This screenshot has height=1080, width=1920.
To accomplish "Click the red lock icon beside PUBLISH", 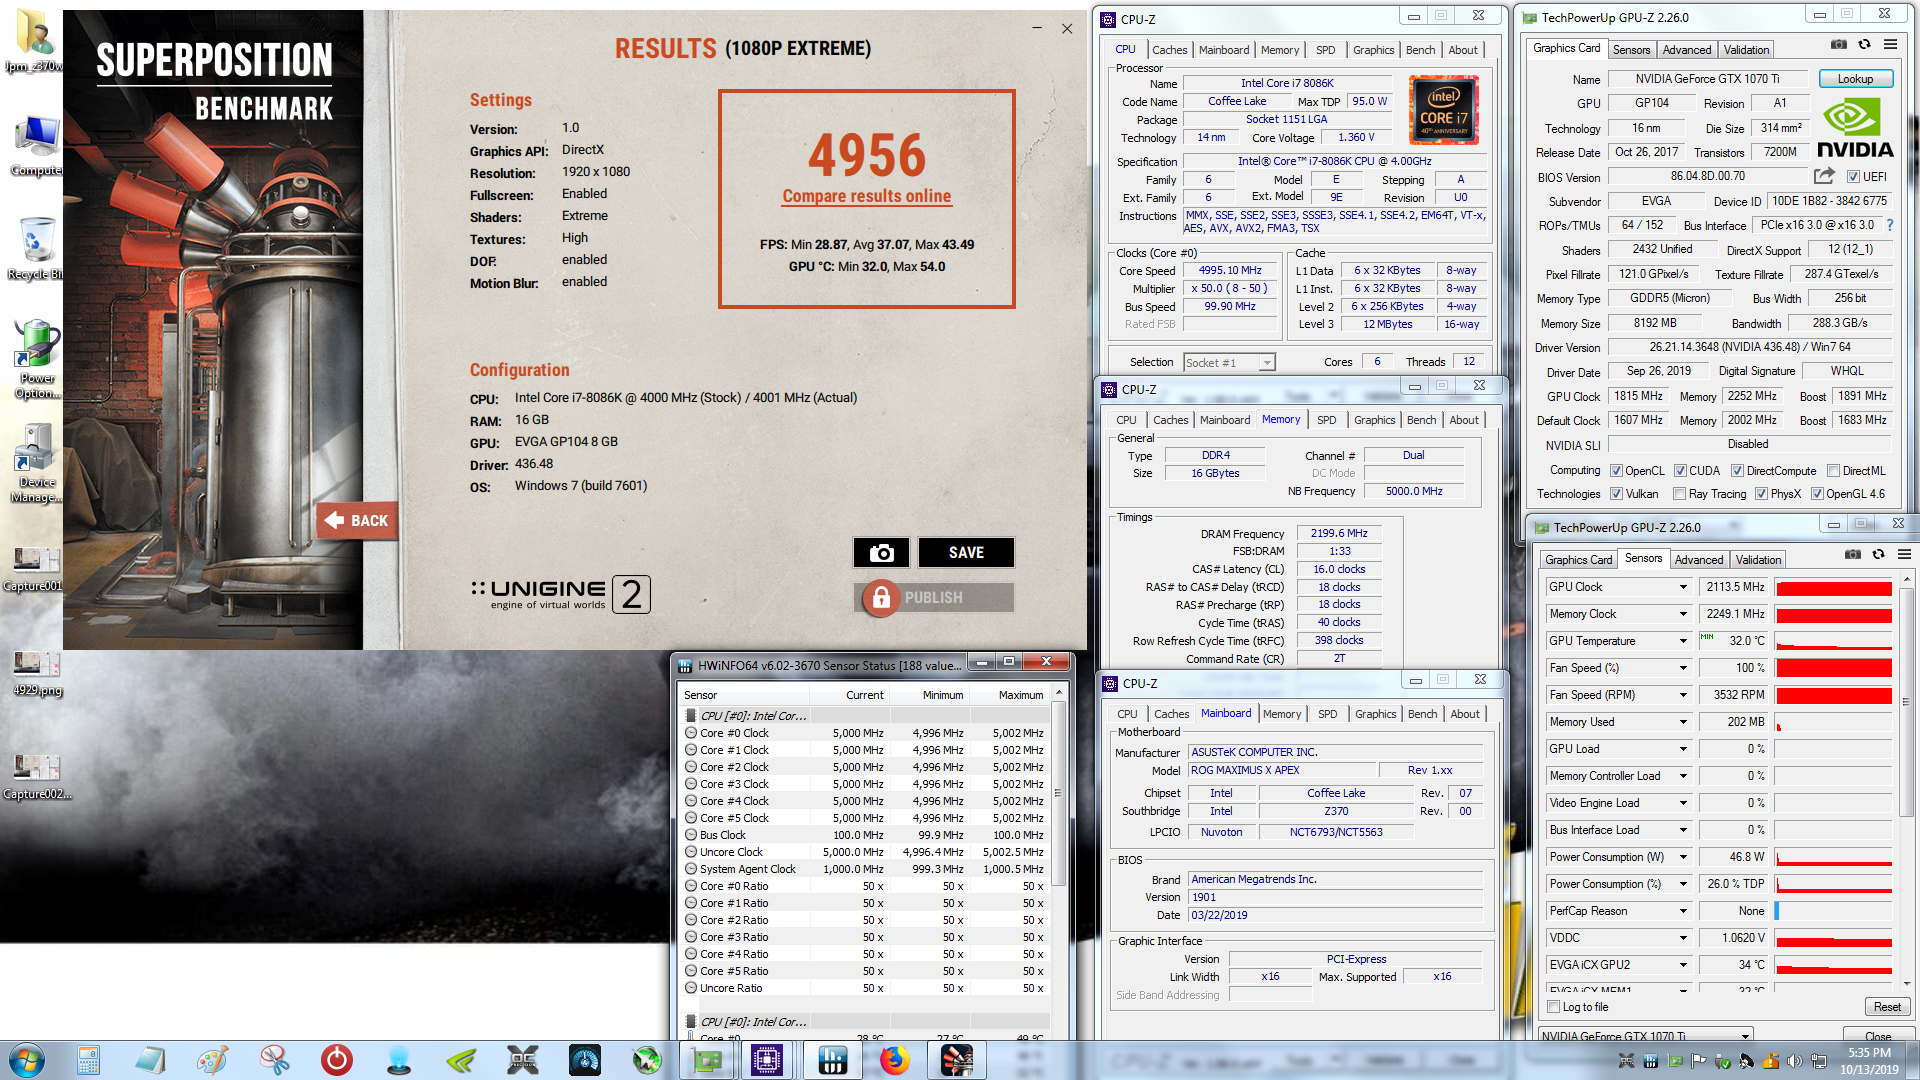I will click(881, 598).
